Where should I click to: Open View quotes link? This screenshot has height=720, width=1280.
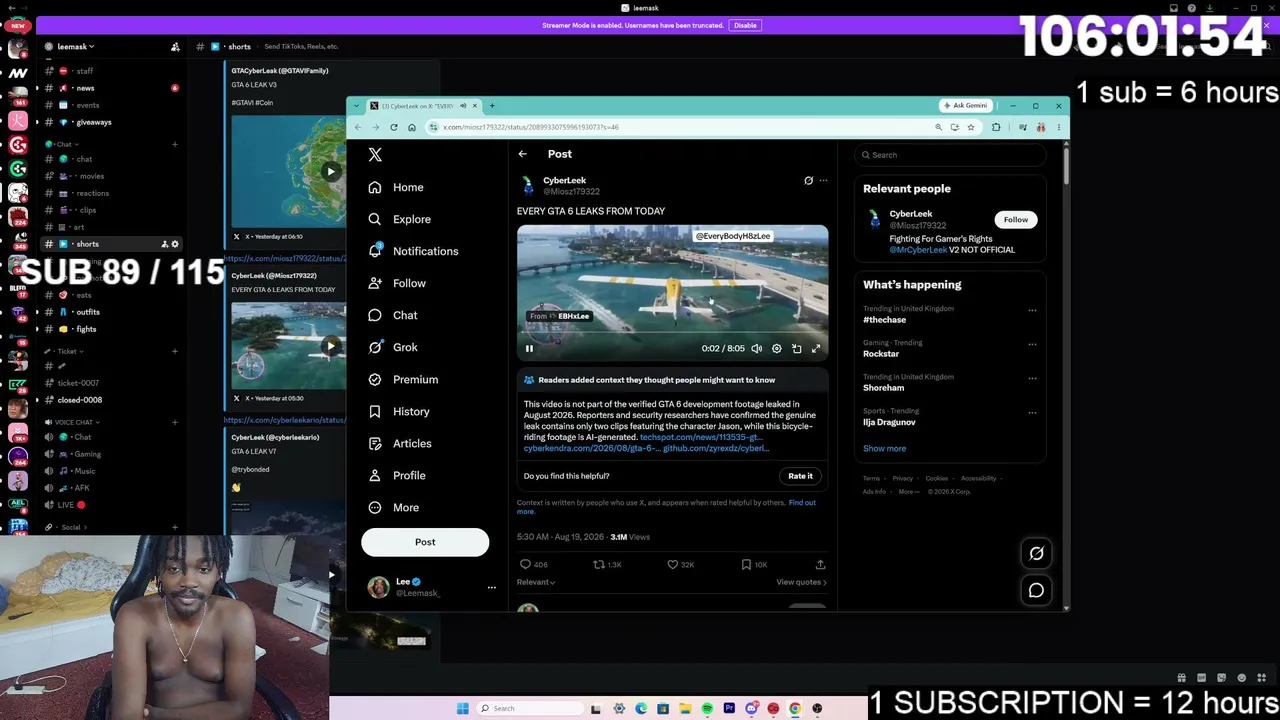click(x=801, y=582)
